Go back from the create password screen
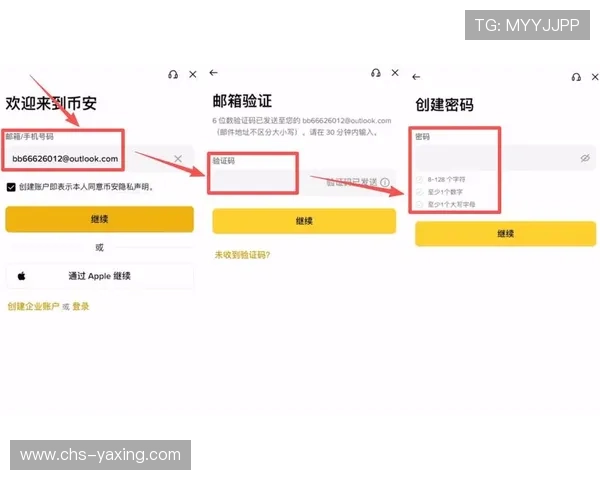The image size is (600, 480). click(x=416, y=77)
